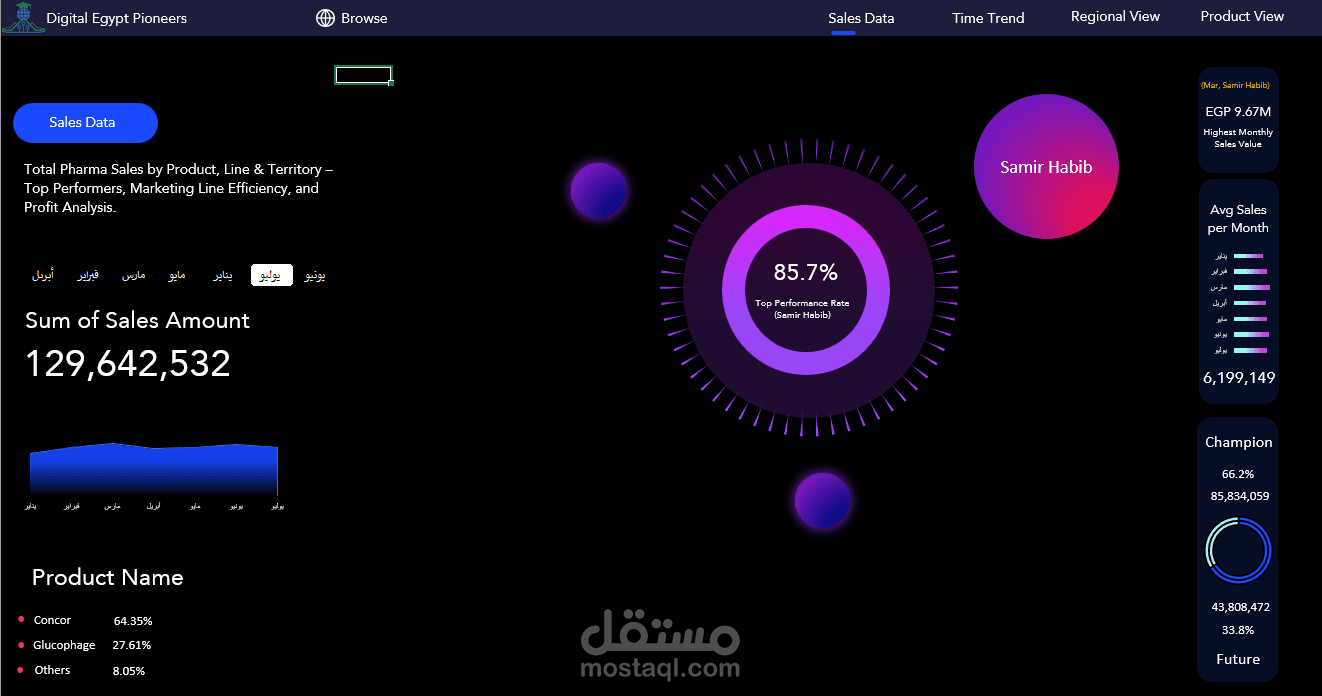The image size is (1322, 696).
Task: Select the highlighted يوليو month button
Action: tap(271, 274)
